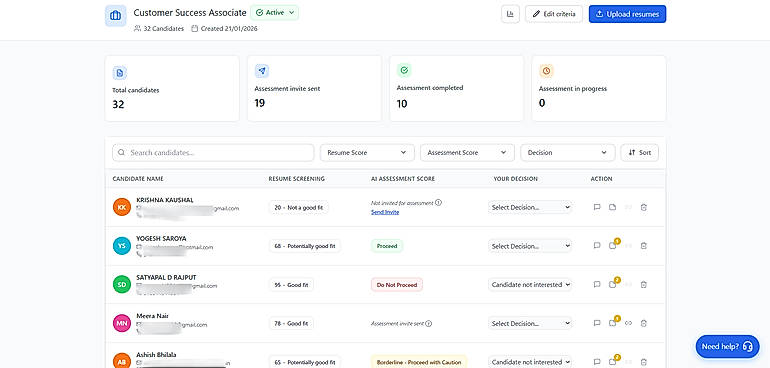
Task: Click the name Meera Nair
Action: (152, 316)
